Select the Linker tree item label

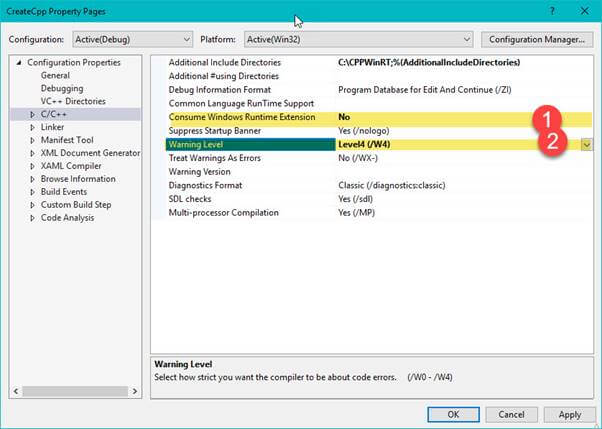pyautogui.click(x=52, y=127)
